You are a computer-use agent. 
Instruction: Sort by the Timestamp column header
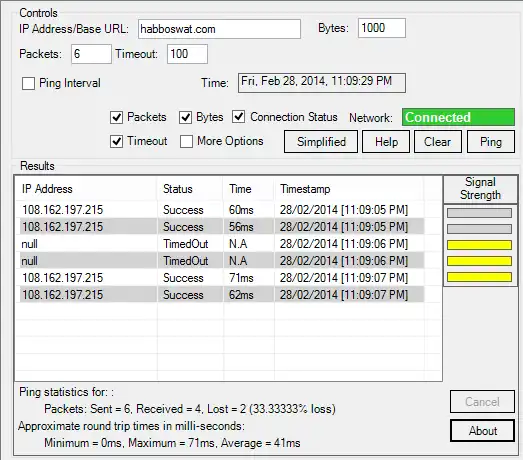click(349, 189)
